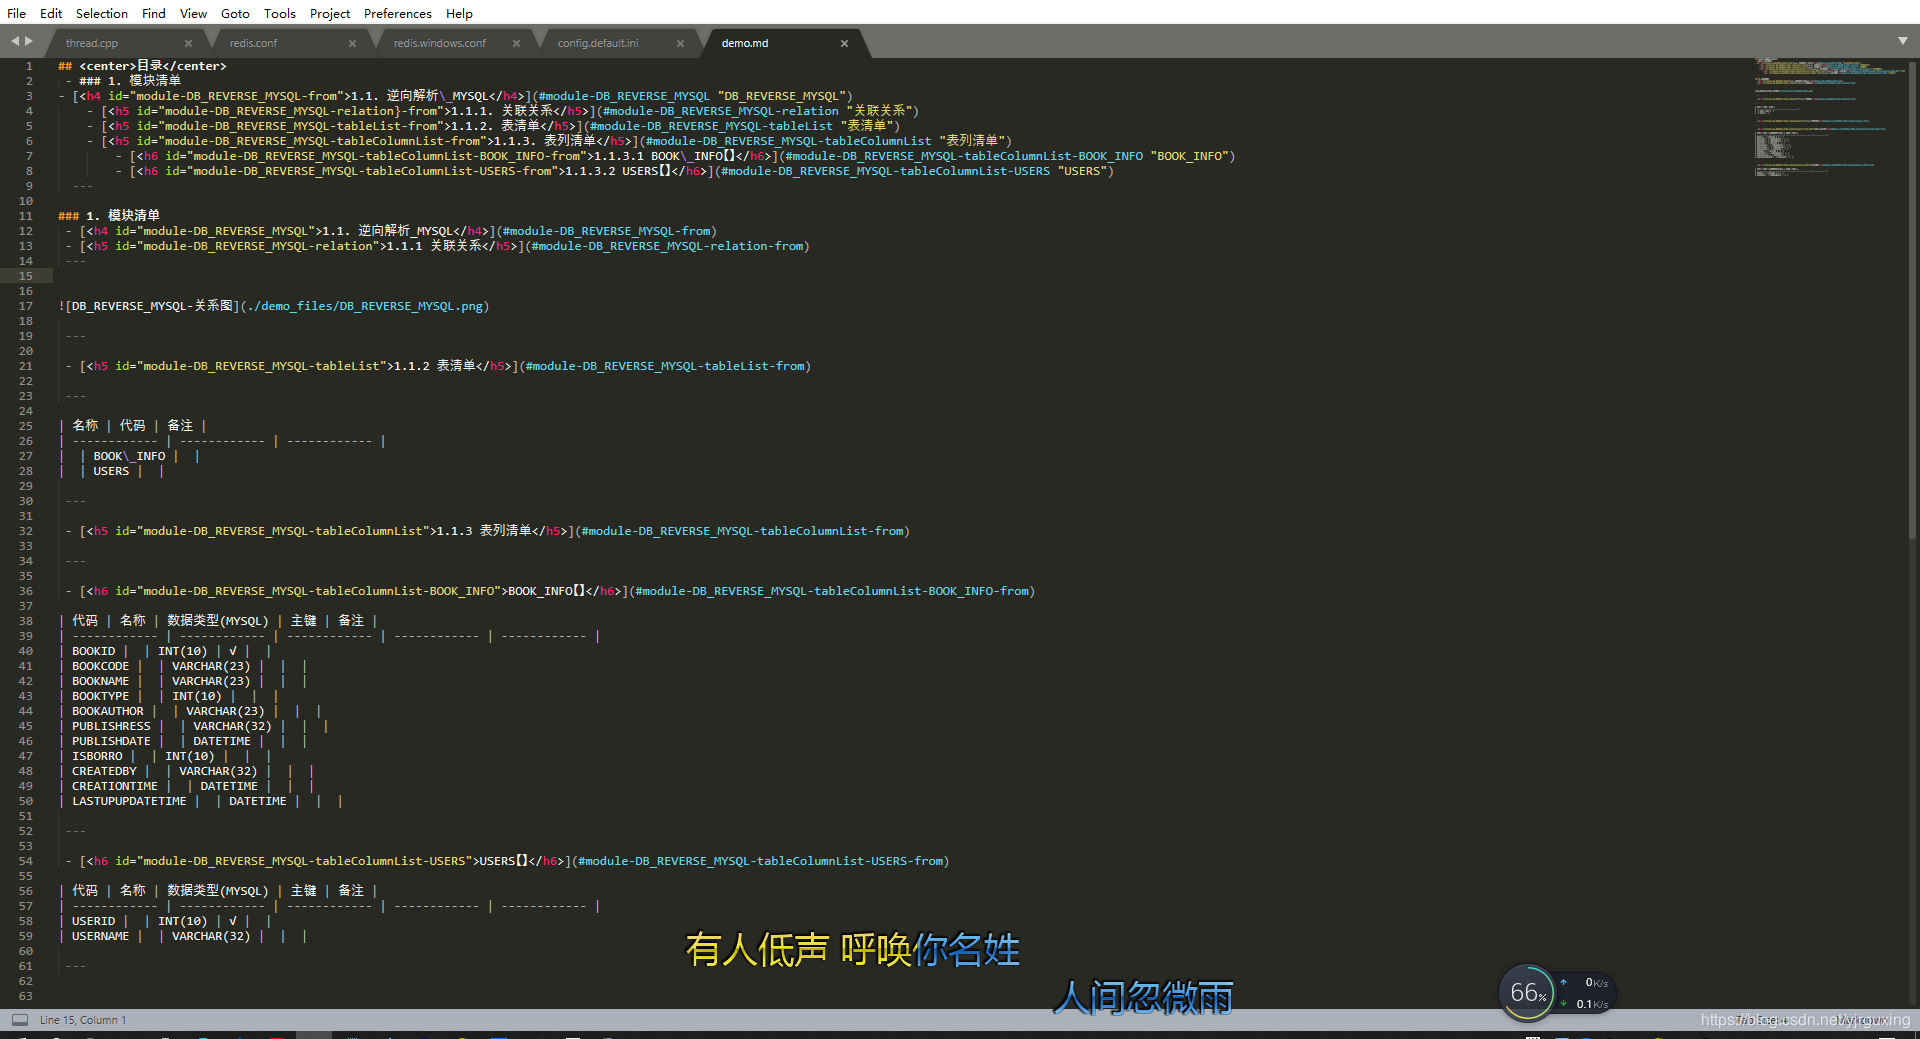Close the redis.windows.conf tab

click(x=516, y=43)
